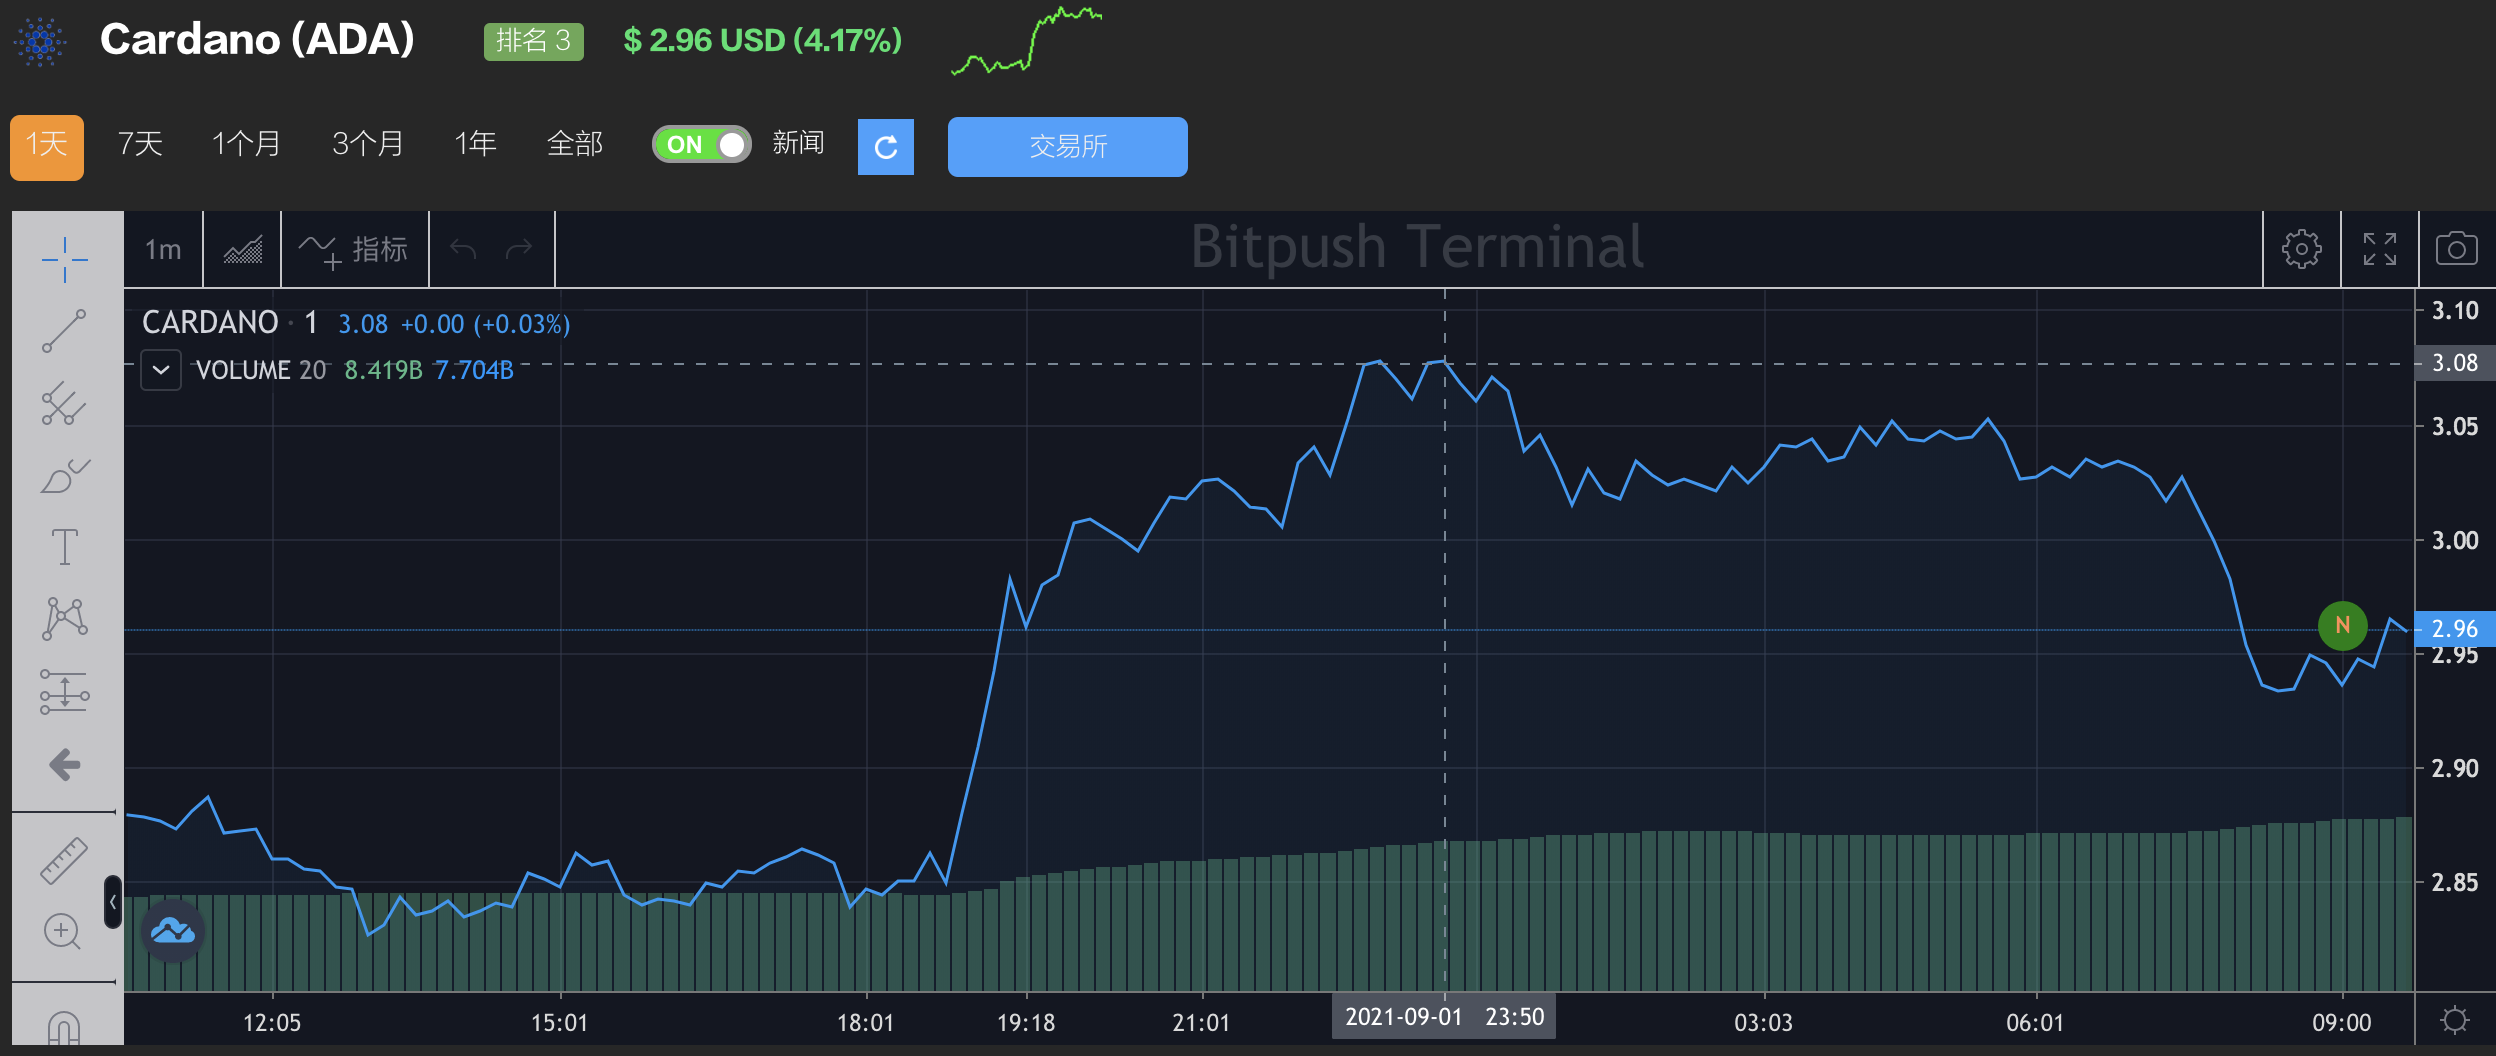
Task: Click the 3.10 price axis label
Action: 2455,310
